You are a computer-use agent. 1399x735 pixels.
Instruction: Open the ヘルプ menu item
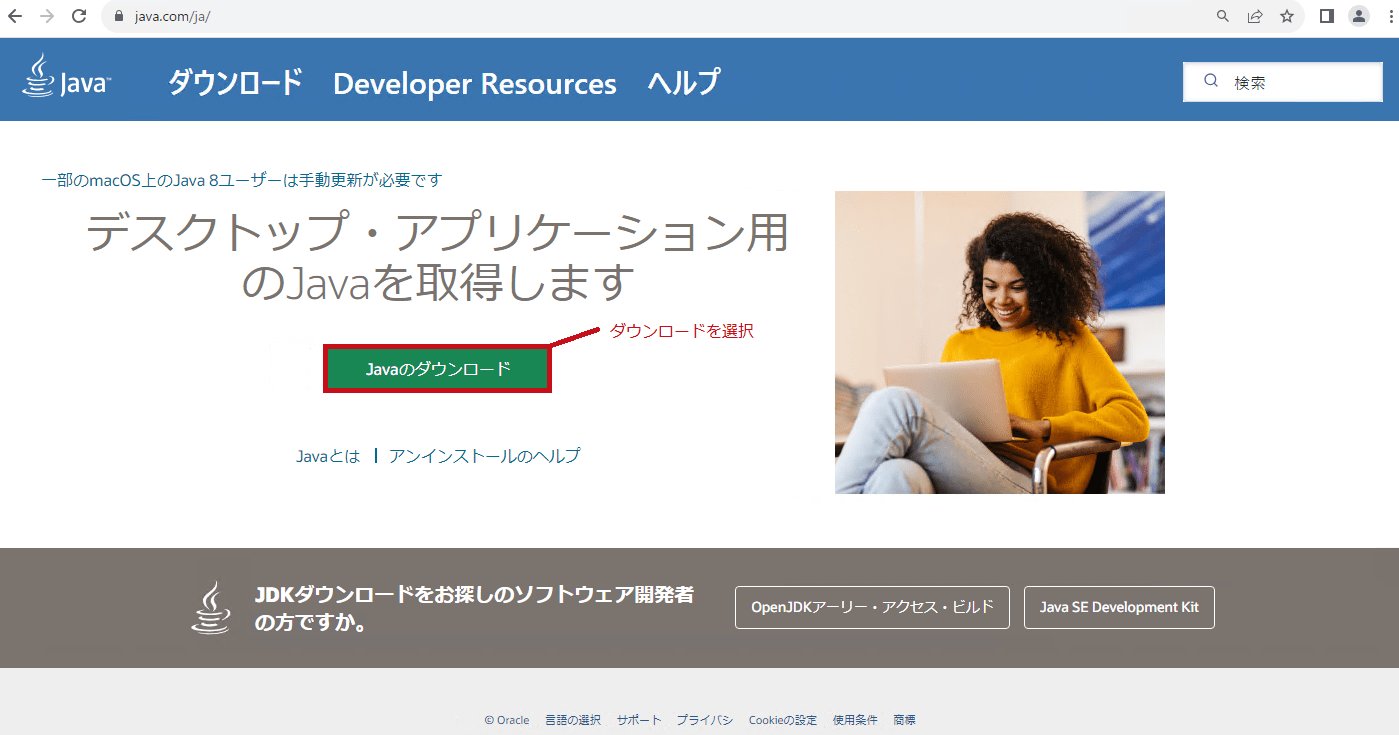pyautogui.click(x=683, y=83)
